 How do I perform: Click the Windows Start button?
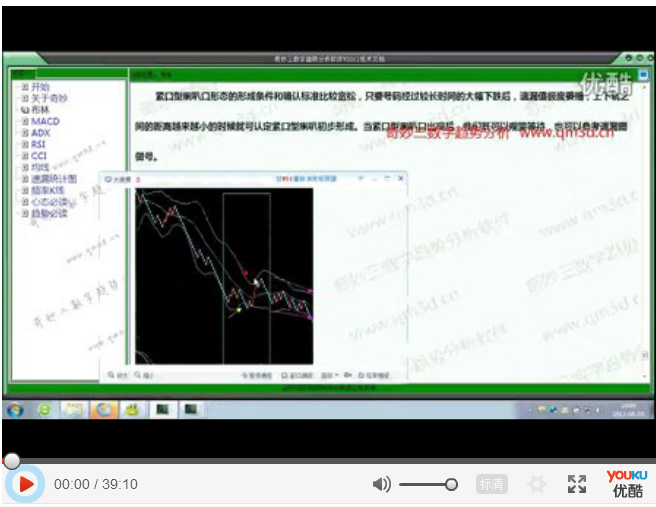[x=16, y=410]
